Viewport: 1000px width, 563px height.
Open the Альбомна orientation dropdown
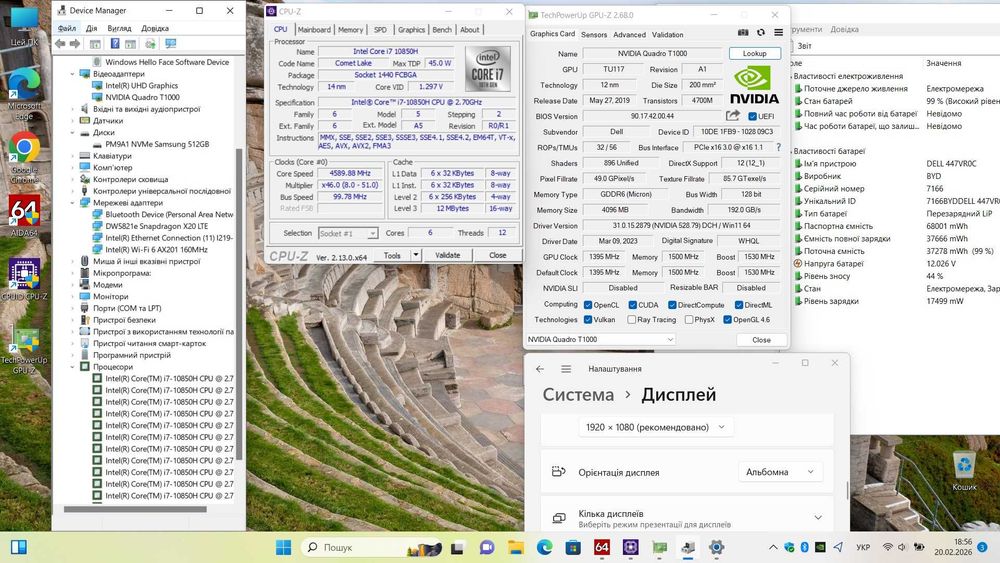tap(779, 472)
